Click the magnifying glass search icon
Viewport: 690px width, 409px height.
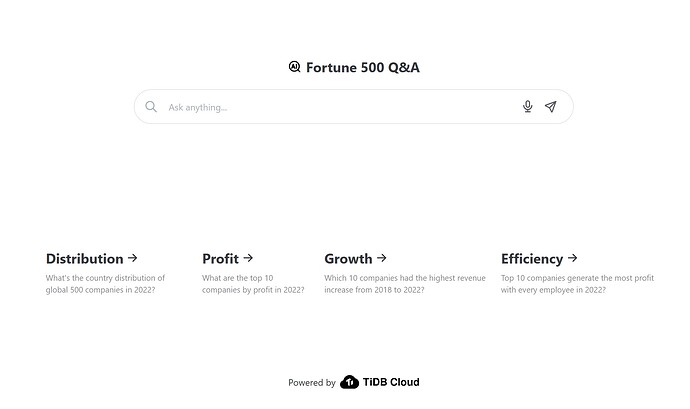point(151,107)
